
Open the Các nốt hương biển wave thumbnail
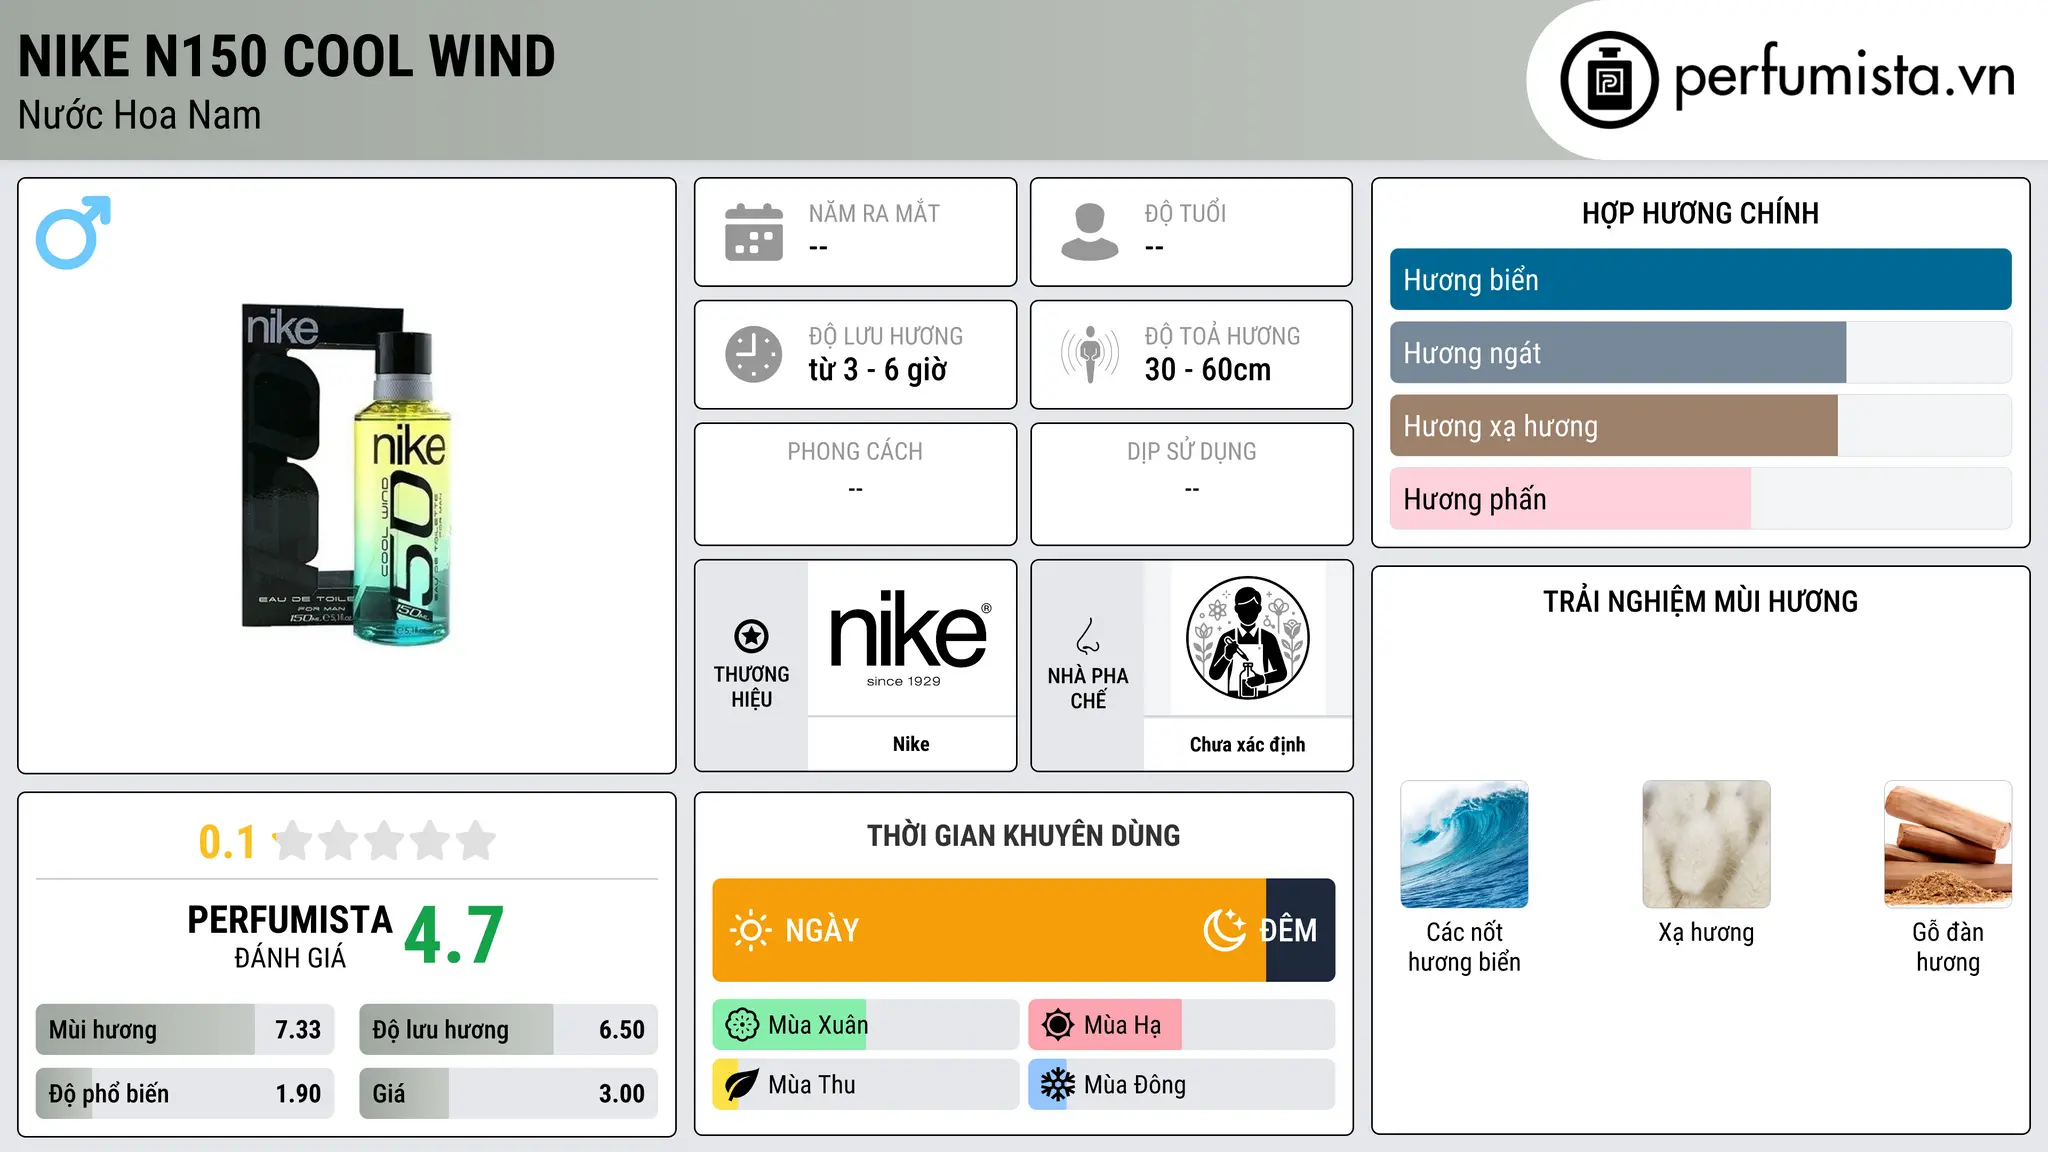[1464, 844]
